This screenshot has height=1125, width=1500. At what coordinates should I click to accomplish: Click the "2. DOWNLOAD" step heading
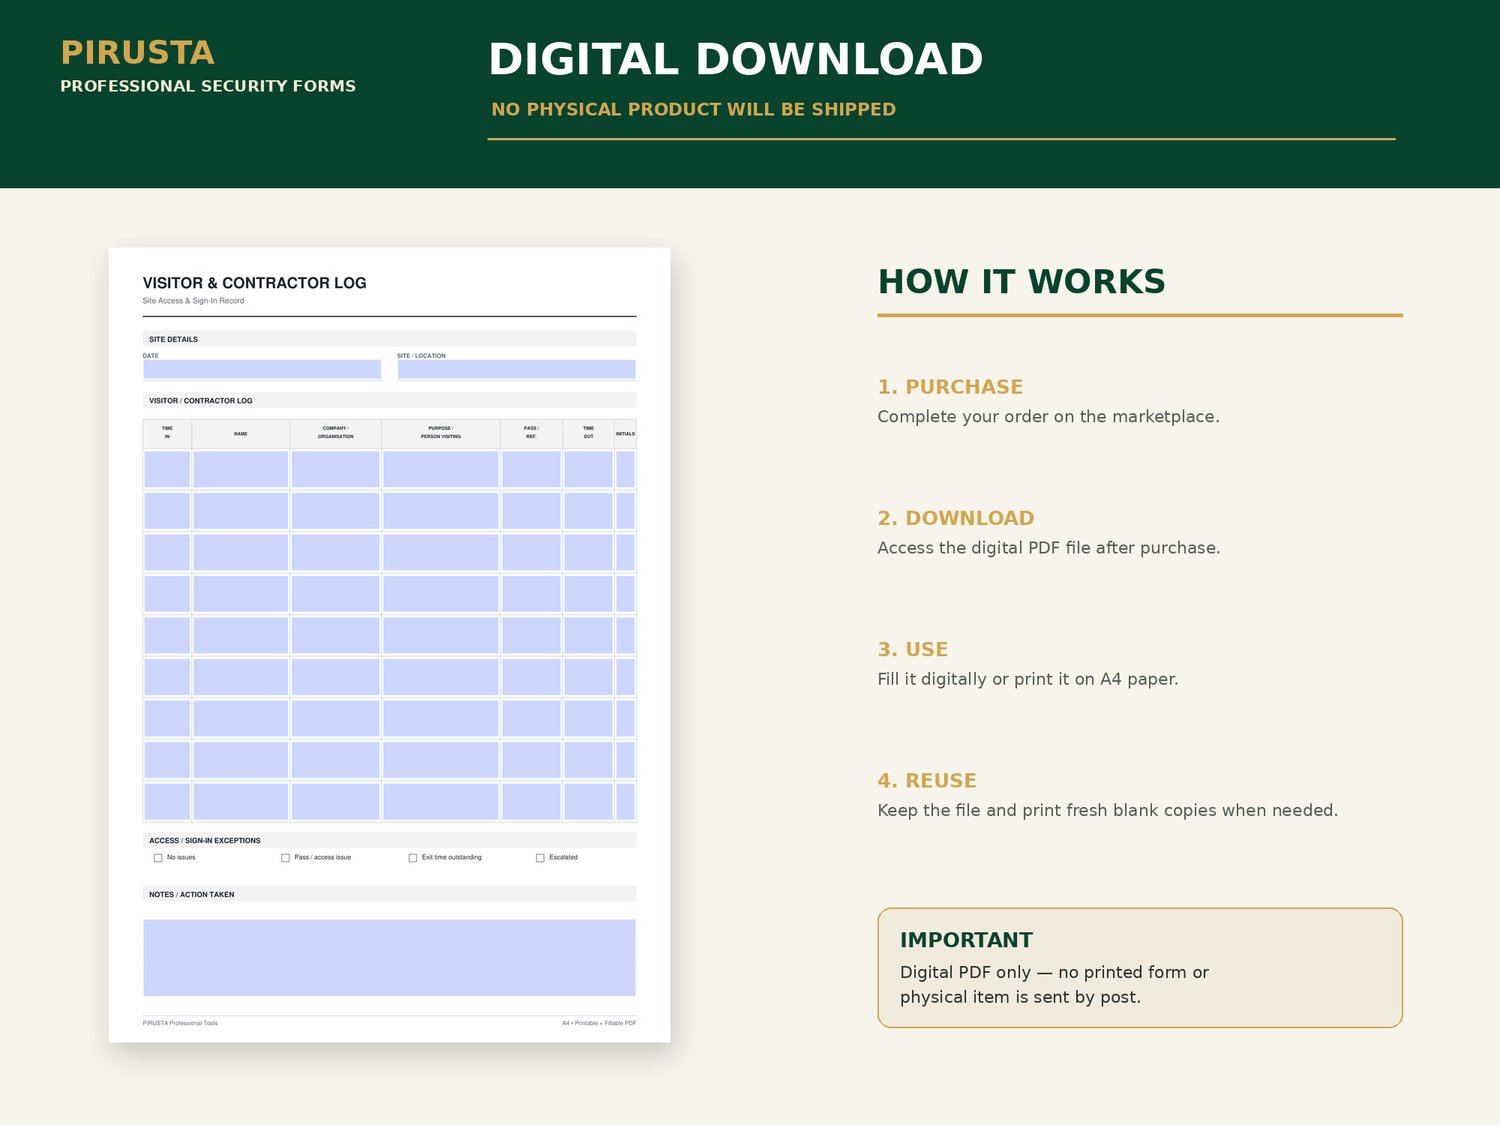[956, 518]
